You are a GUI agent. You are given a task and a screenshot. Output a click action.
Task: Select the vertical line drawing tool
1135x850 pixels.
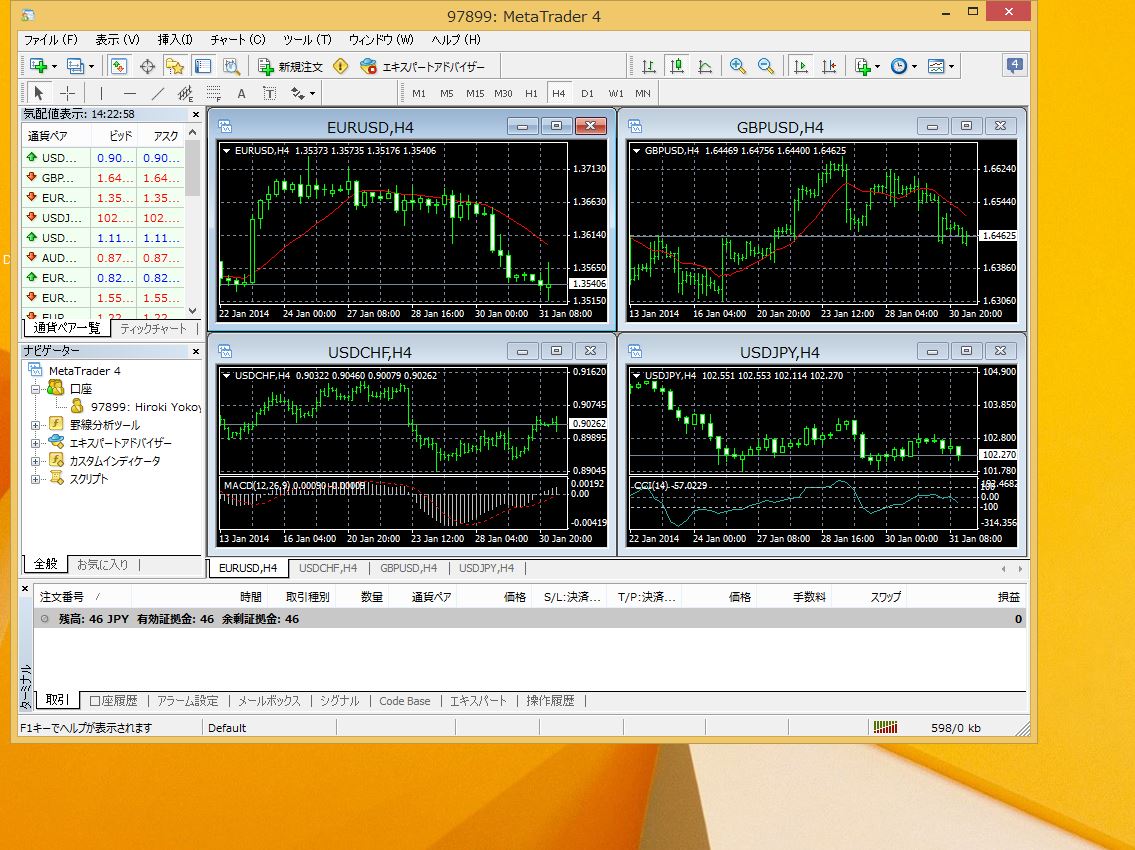tap(101, 93)
